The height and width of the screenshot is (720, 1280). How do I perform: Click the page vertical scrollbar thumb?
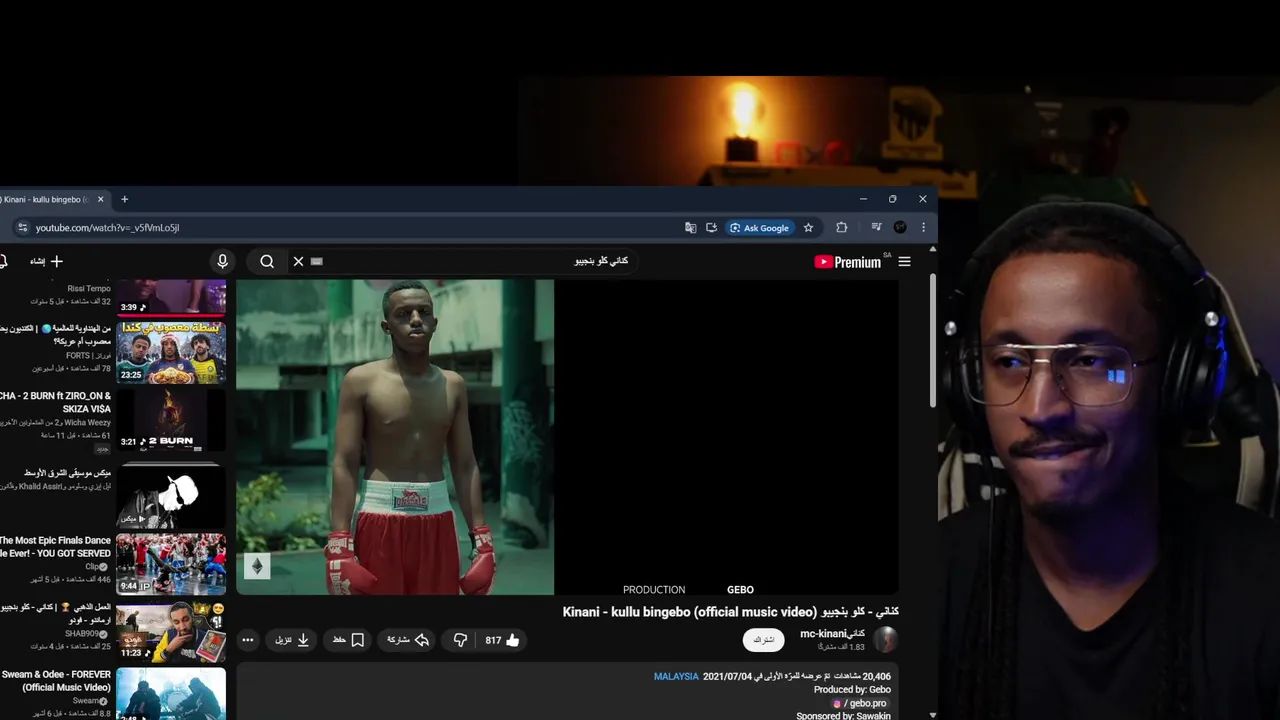(933, 340)
